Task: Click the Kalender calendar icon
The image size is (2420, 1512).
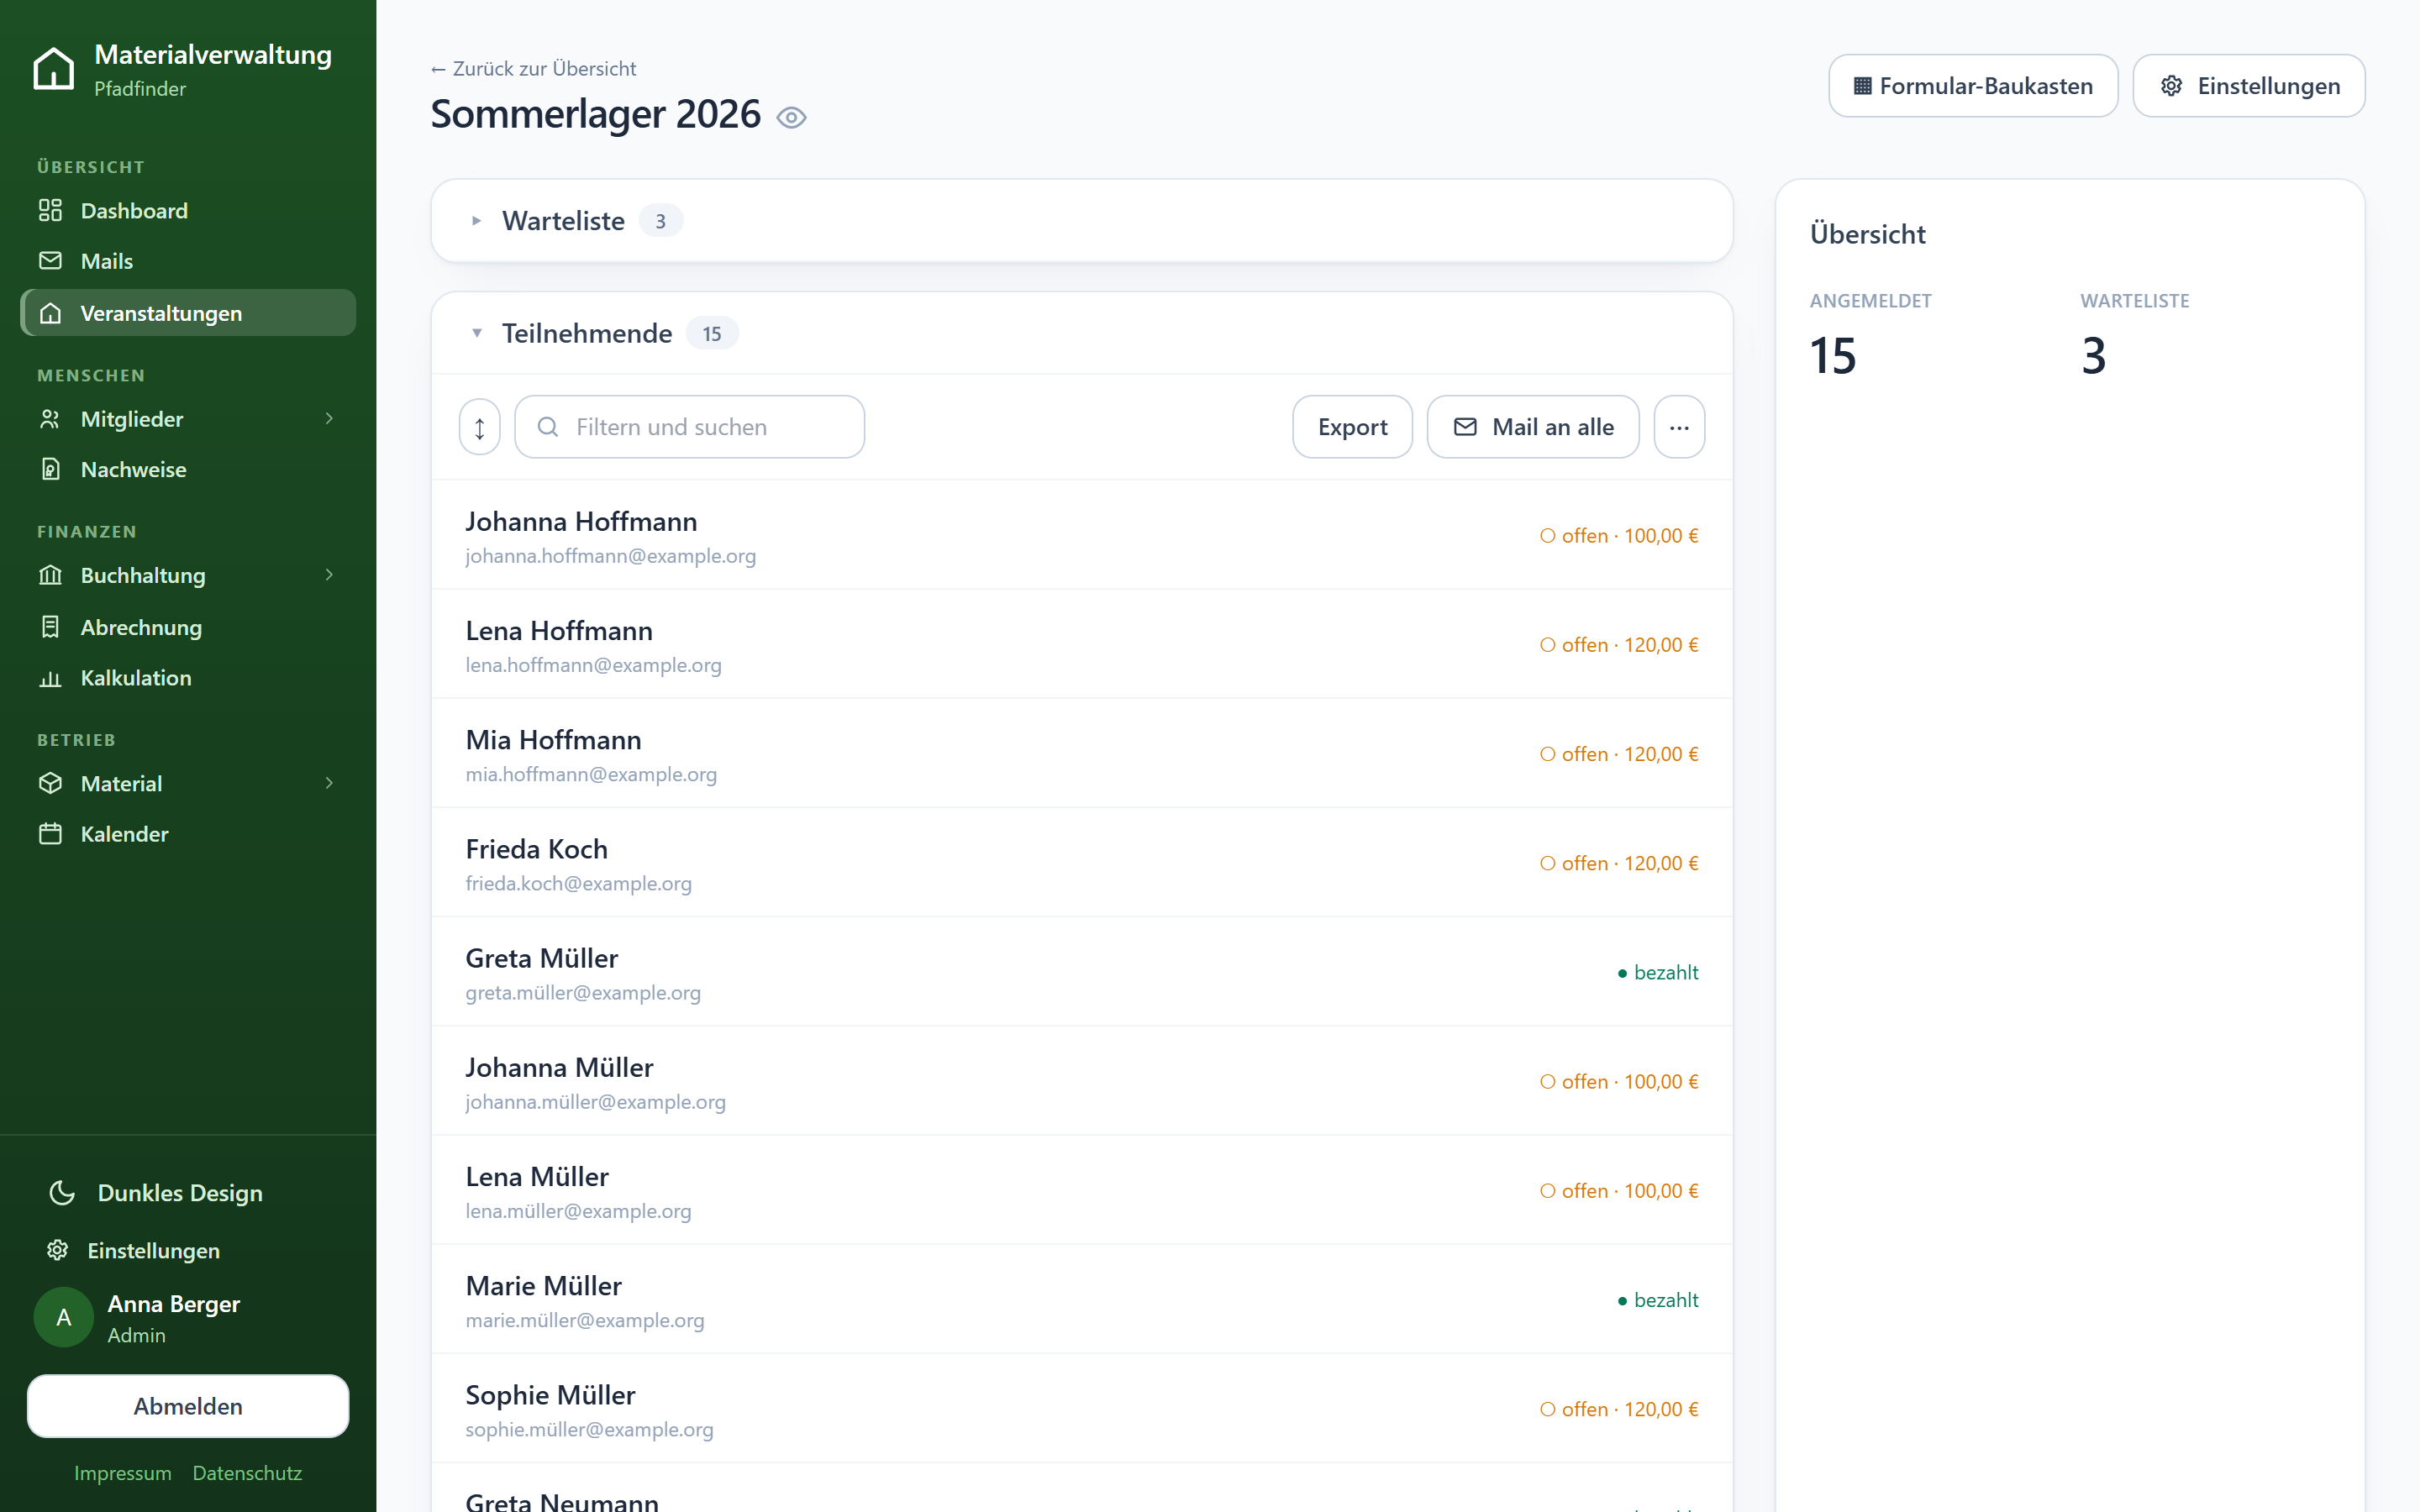Action: (x=50, y=833)
